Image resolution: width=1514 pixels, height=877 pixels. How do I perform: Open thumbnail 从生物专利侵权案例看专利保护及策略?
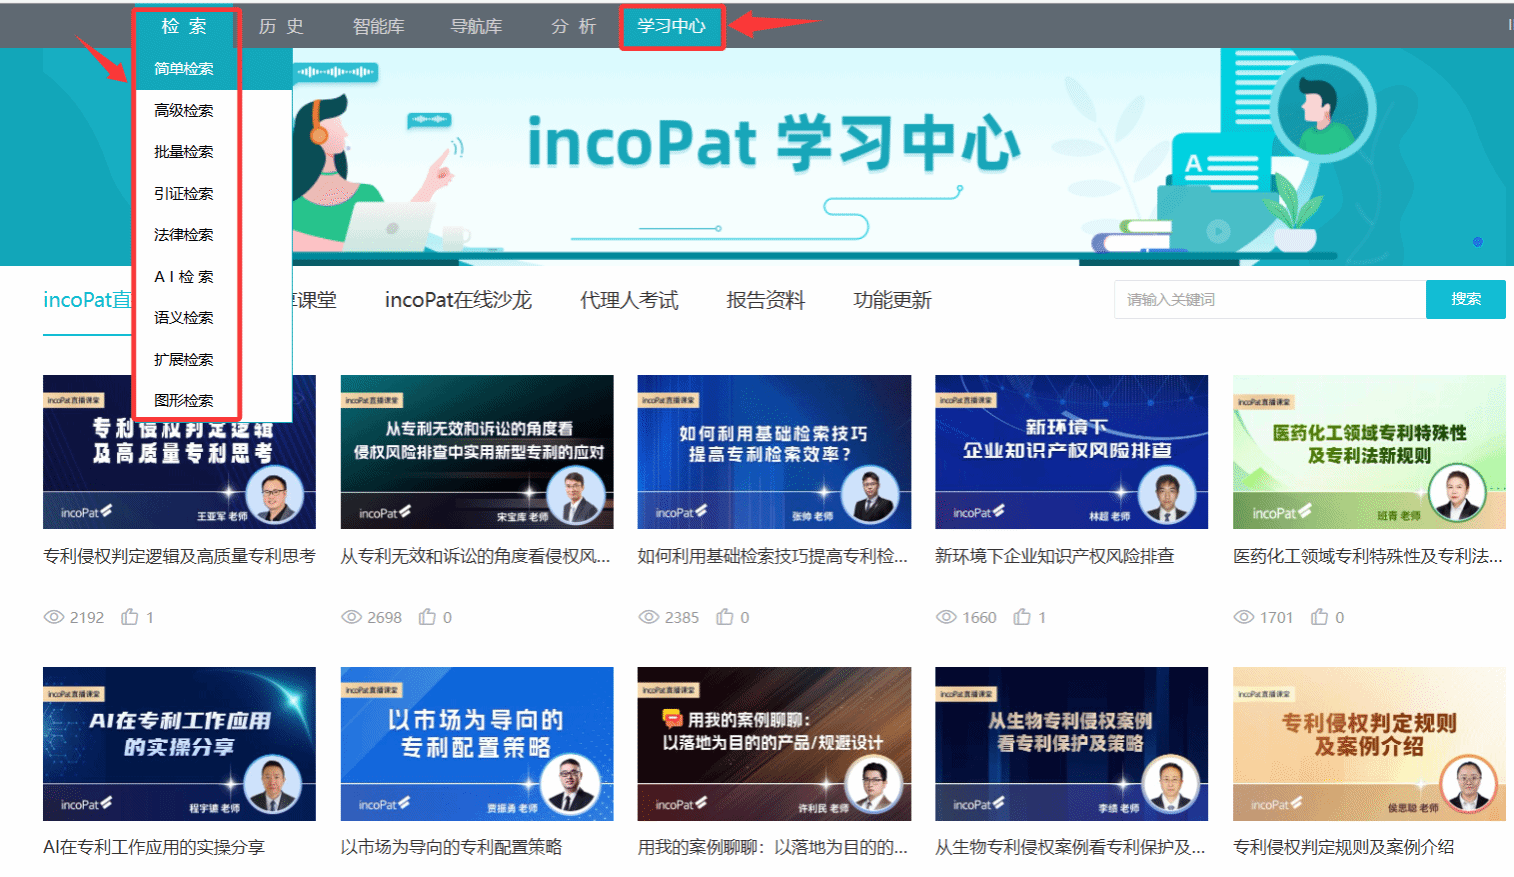[1071, 744]
